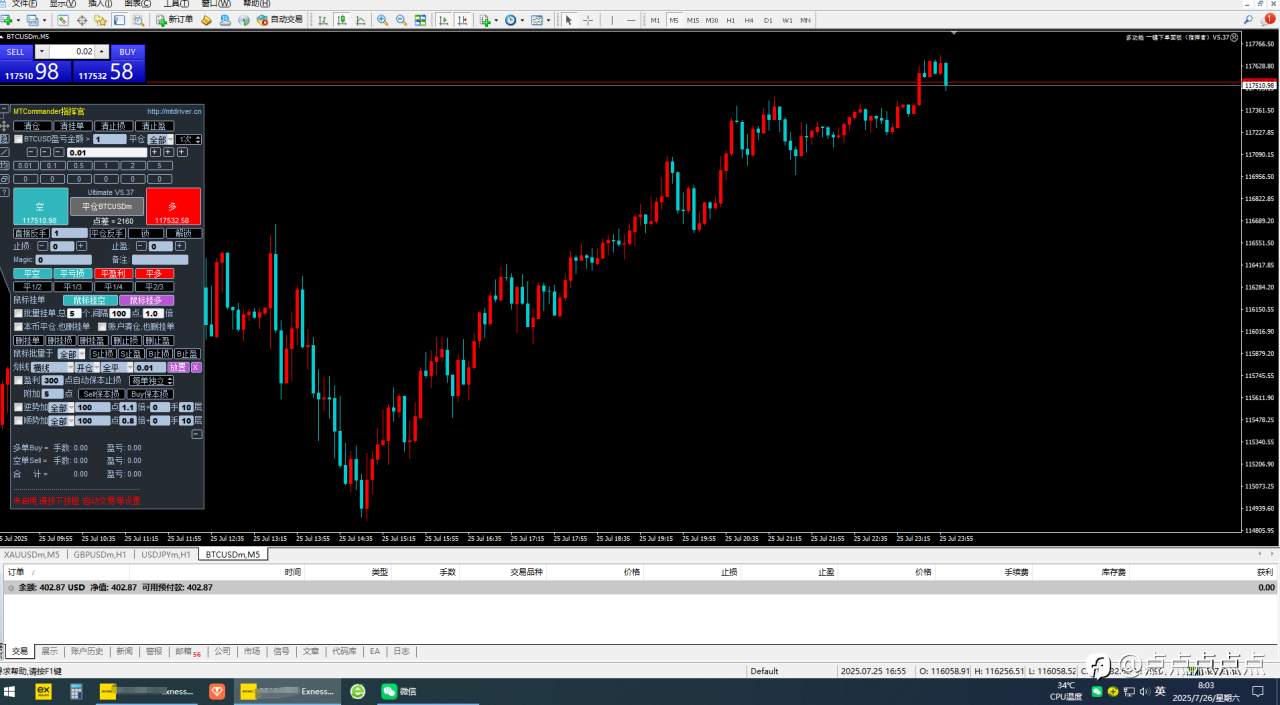Click the 平仓BTCUSDm close position button

coord(107,206)
